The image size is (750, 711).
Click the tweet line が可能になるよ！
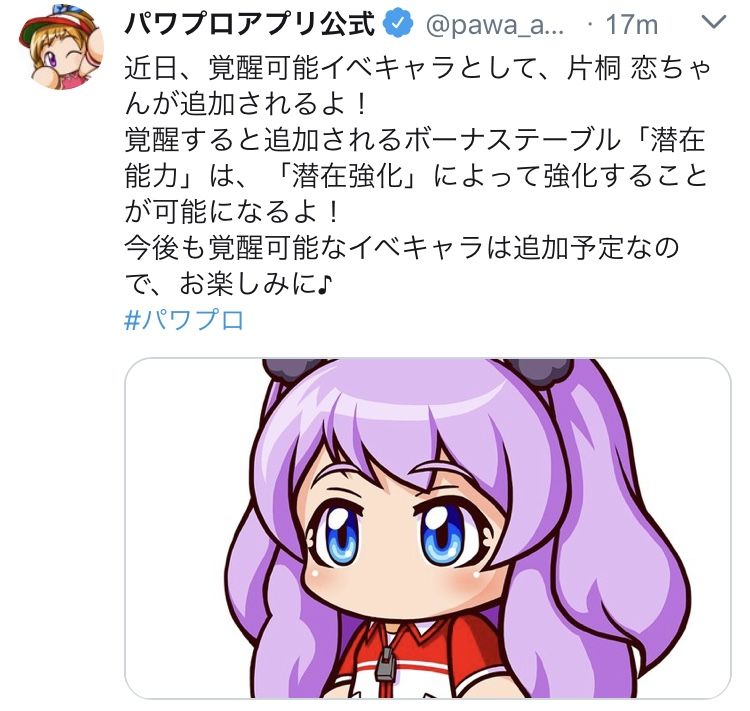coord(232,212)
